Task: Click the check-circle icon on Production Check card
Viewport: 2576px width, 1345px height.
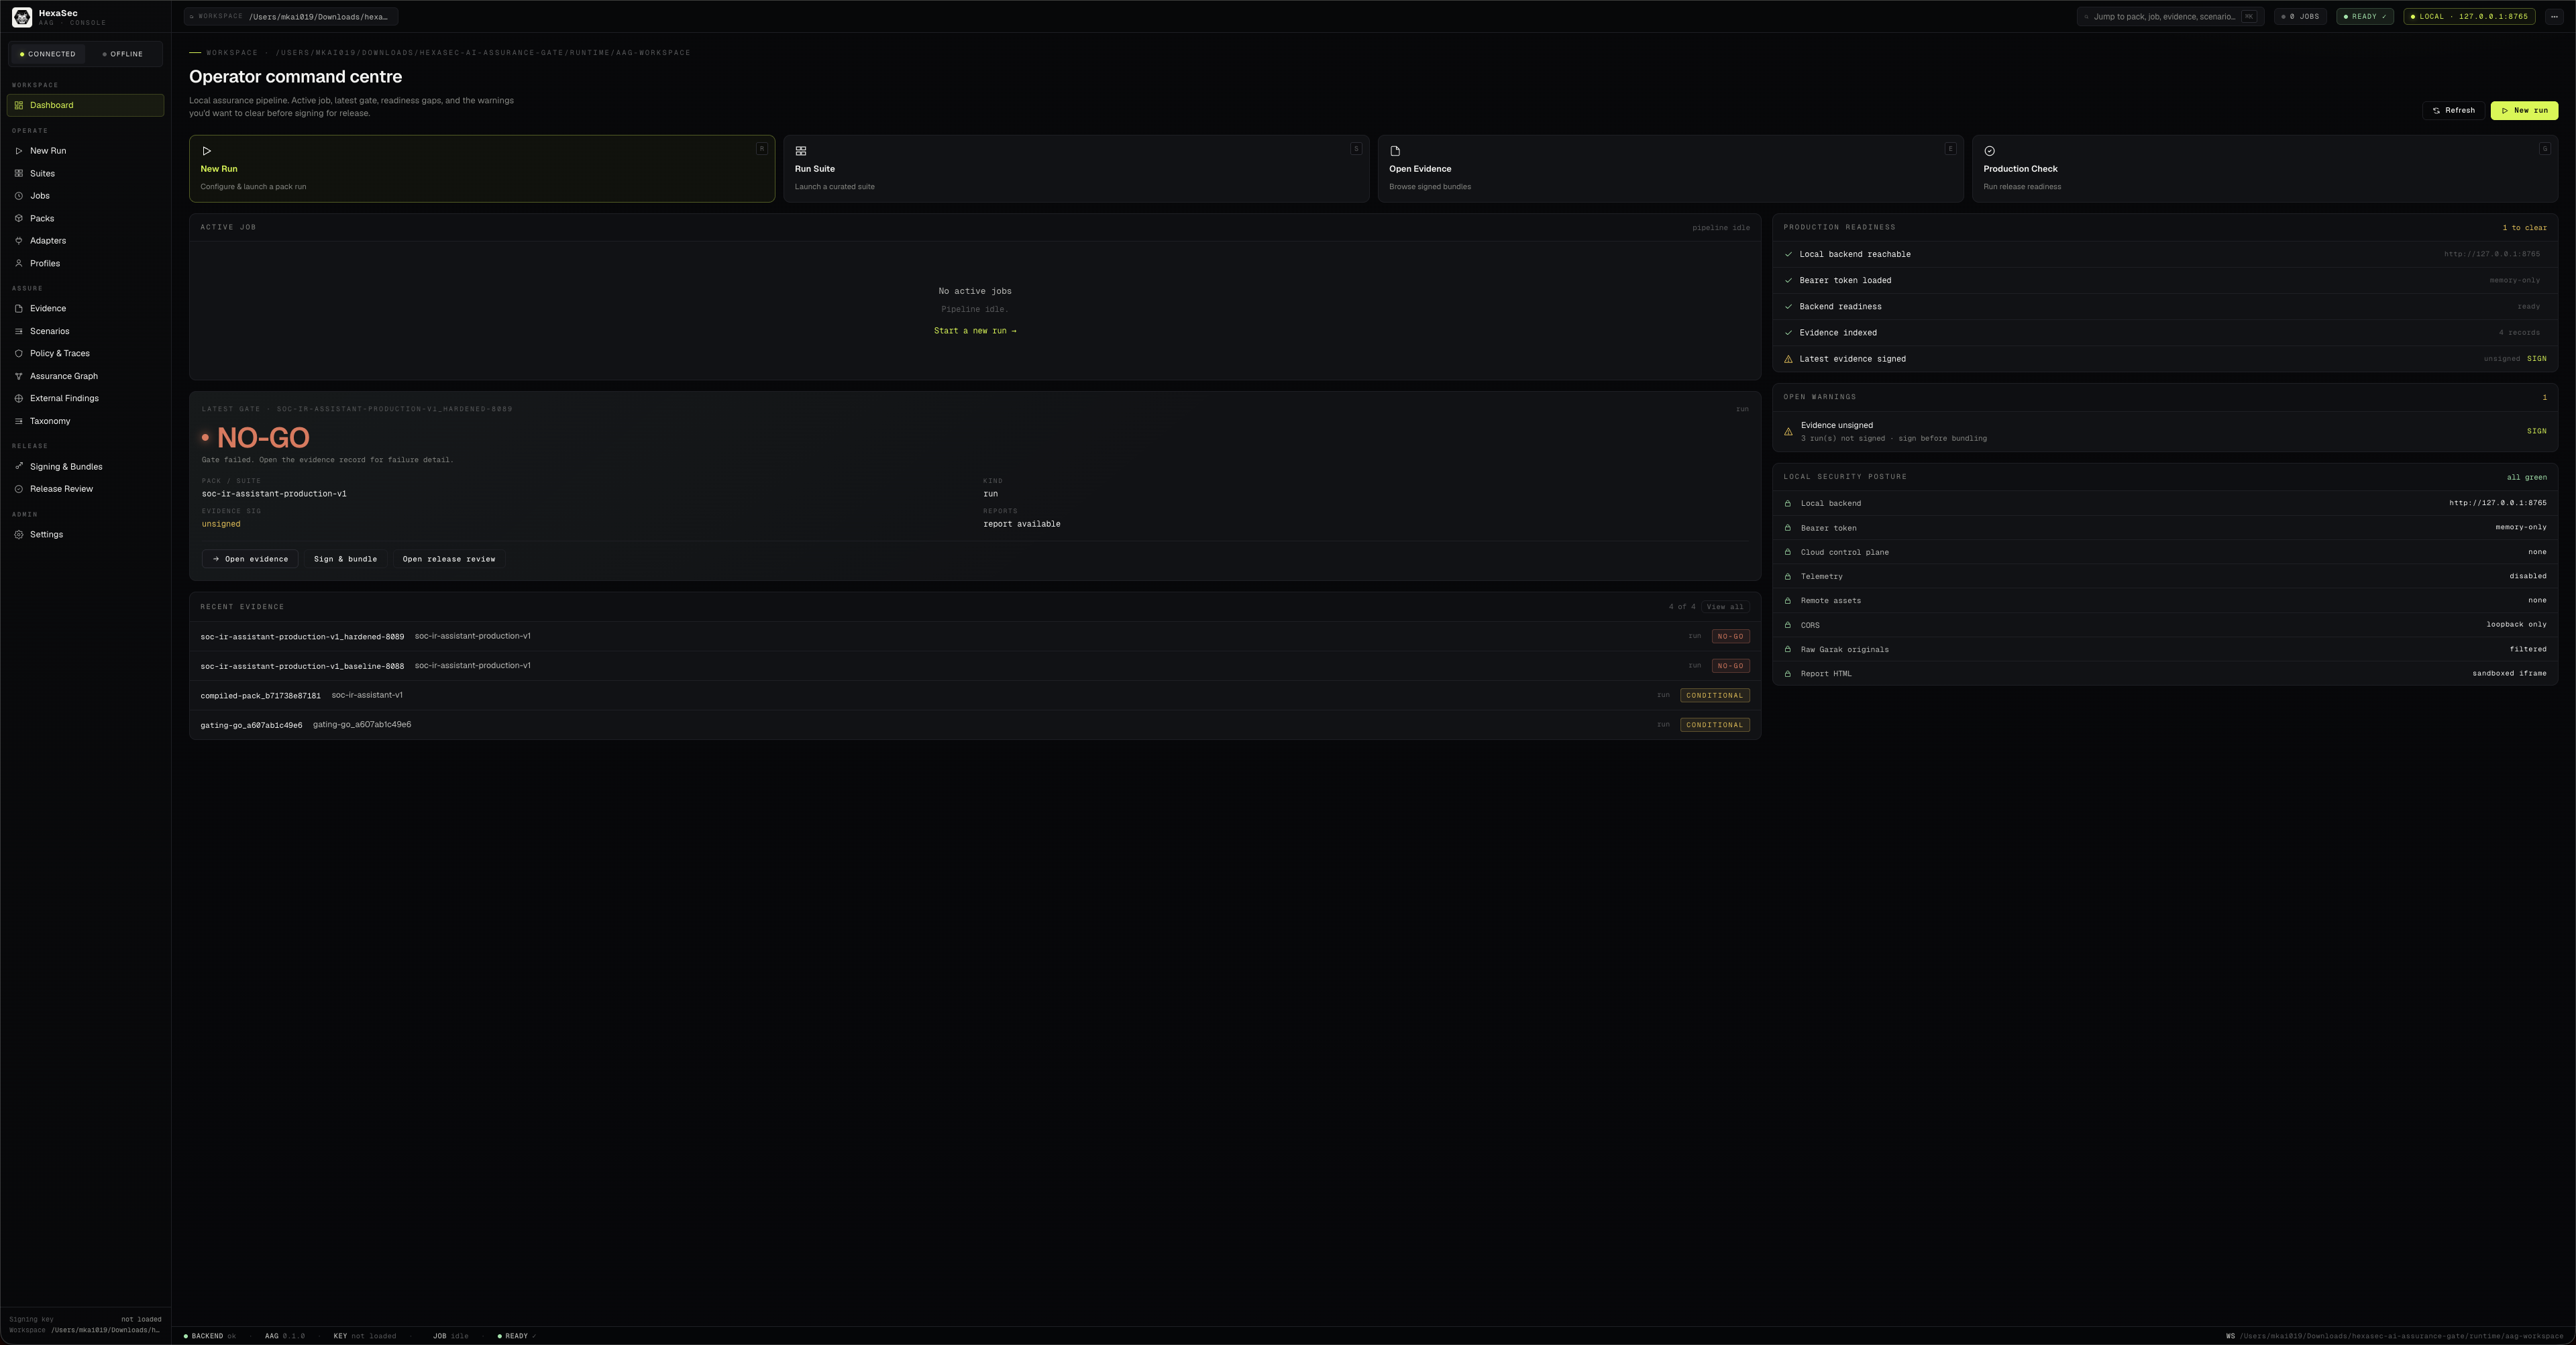Action: (x=1989, y=151)
